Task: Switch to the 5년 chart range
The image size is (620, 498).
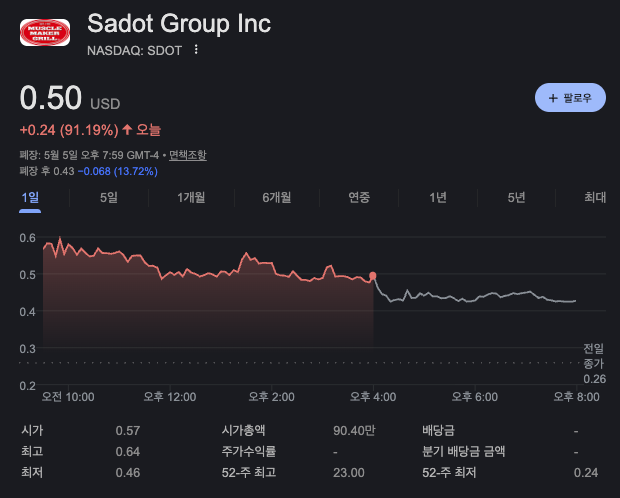Action: point(516,197)
